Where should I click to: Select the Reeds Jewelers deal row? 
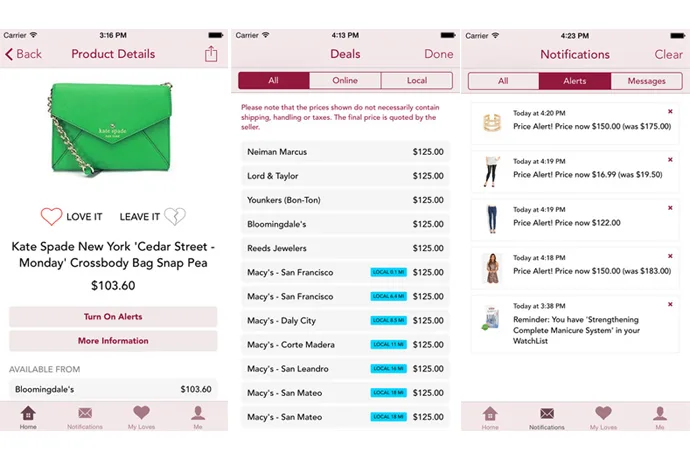tap(345, 248)
